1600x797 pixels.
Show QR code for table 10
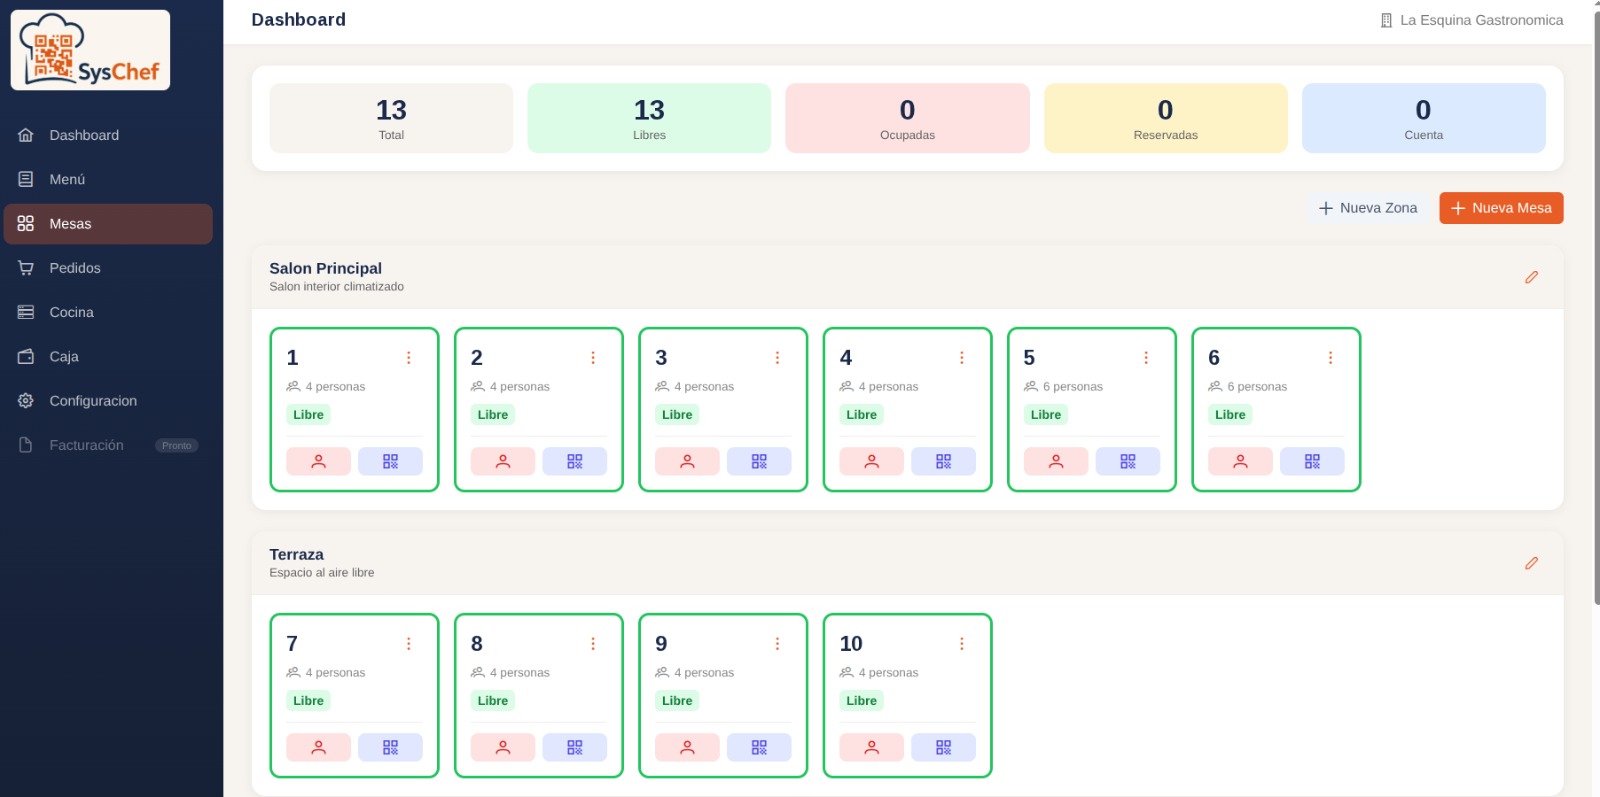point(943,747)
